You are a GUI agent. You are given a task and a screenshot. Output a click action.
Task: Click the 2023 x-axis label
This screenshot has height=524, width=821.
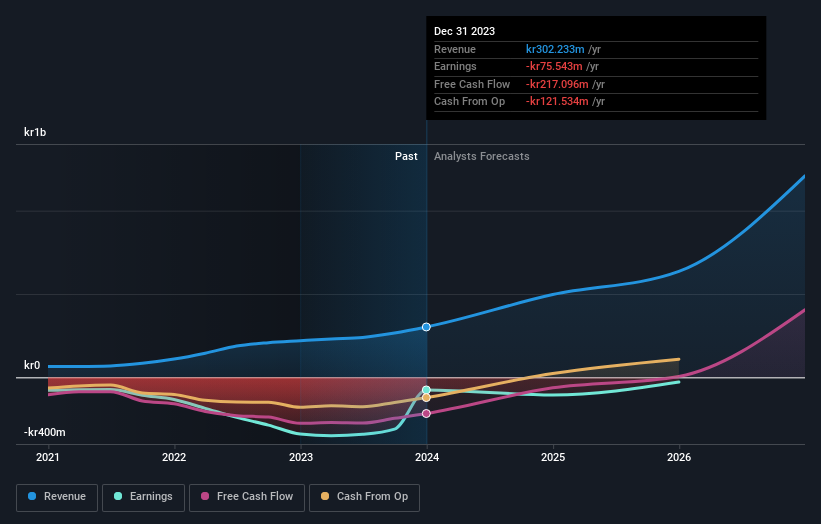click(301, 457)
